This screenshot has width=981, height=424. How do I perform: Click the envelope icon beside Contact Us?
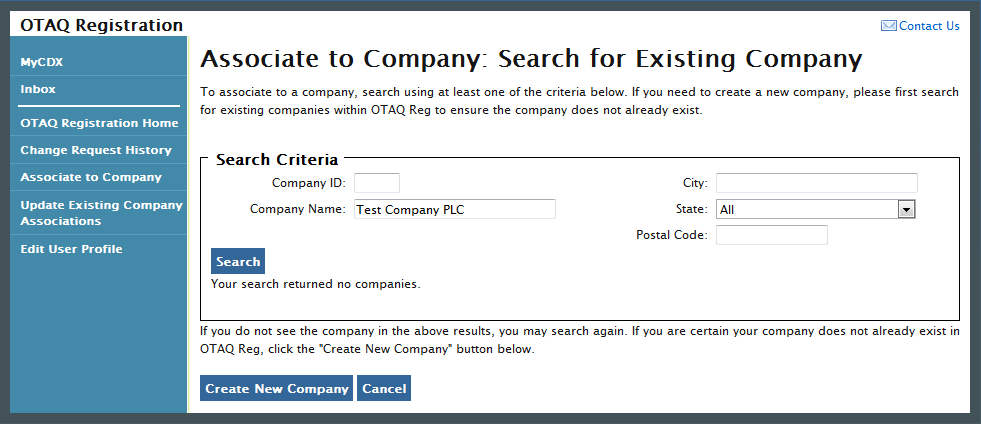[888, 26]
